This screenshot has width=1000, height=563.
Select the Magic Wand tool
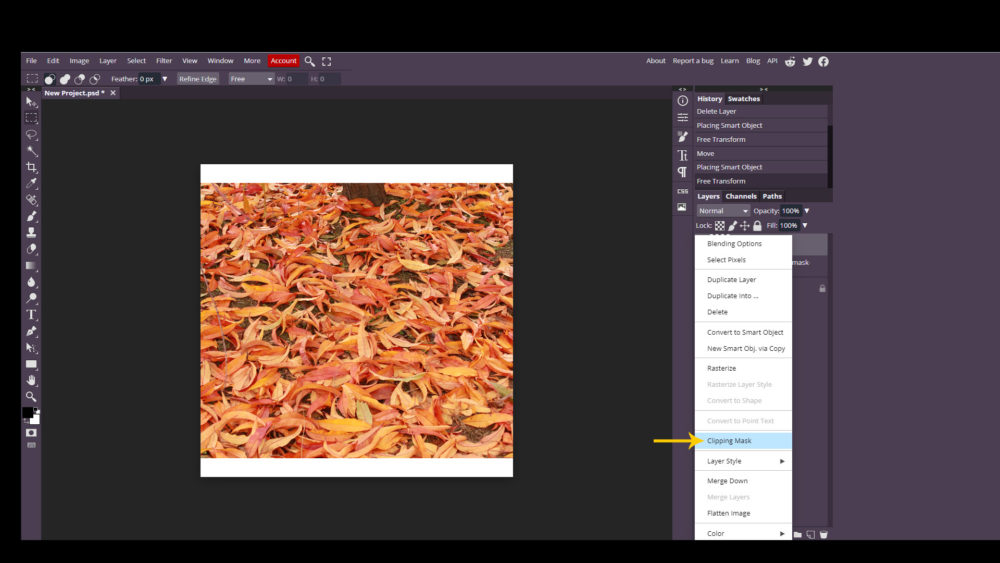pos(31,151)
